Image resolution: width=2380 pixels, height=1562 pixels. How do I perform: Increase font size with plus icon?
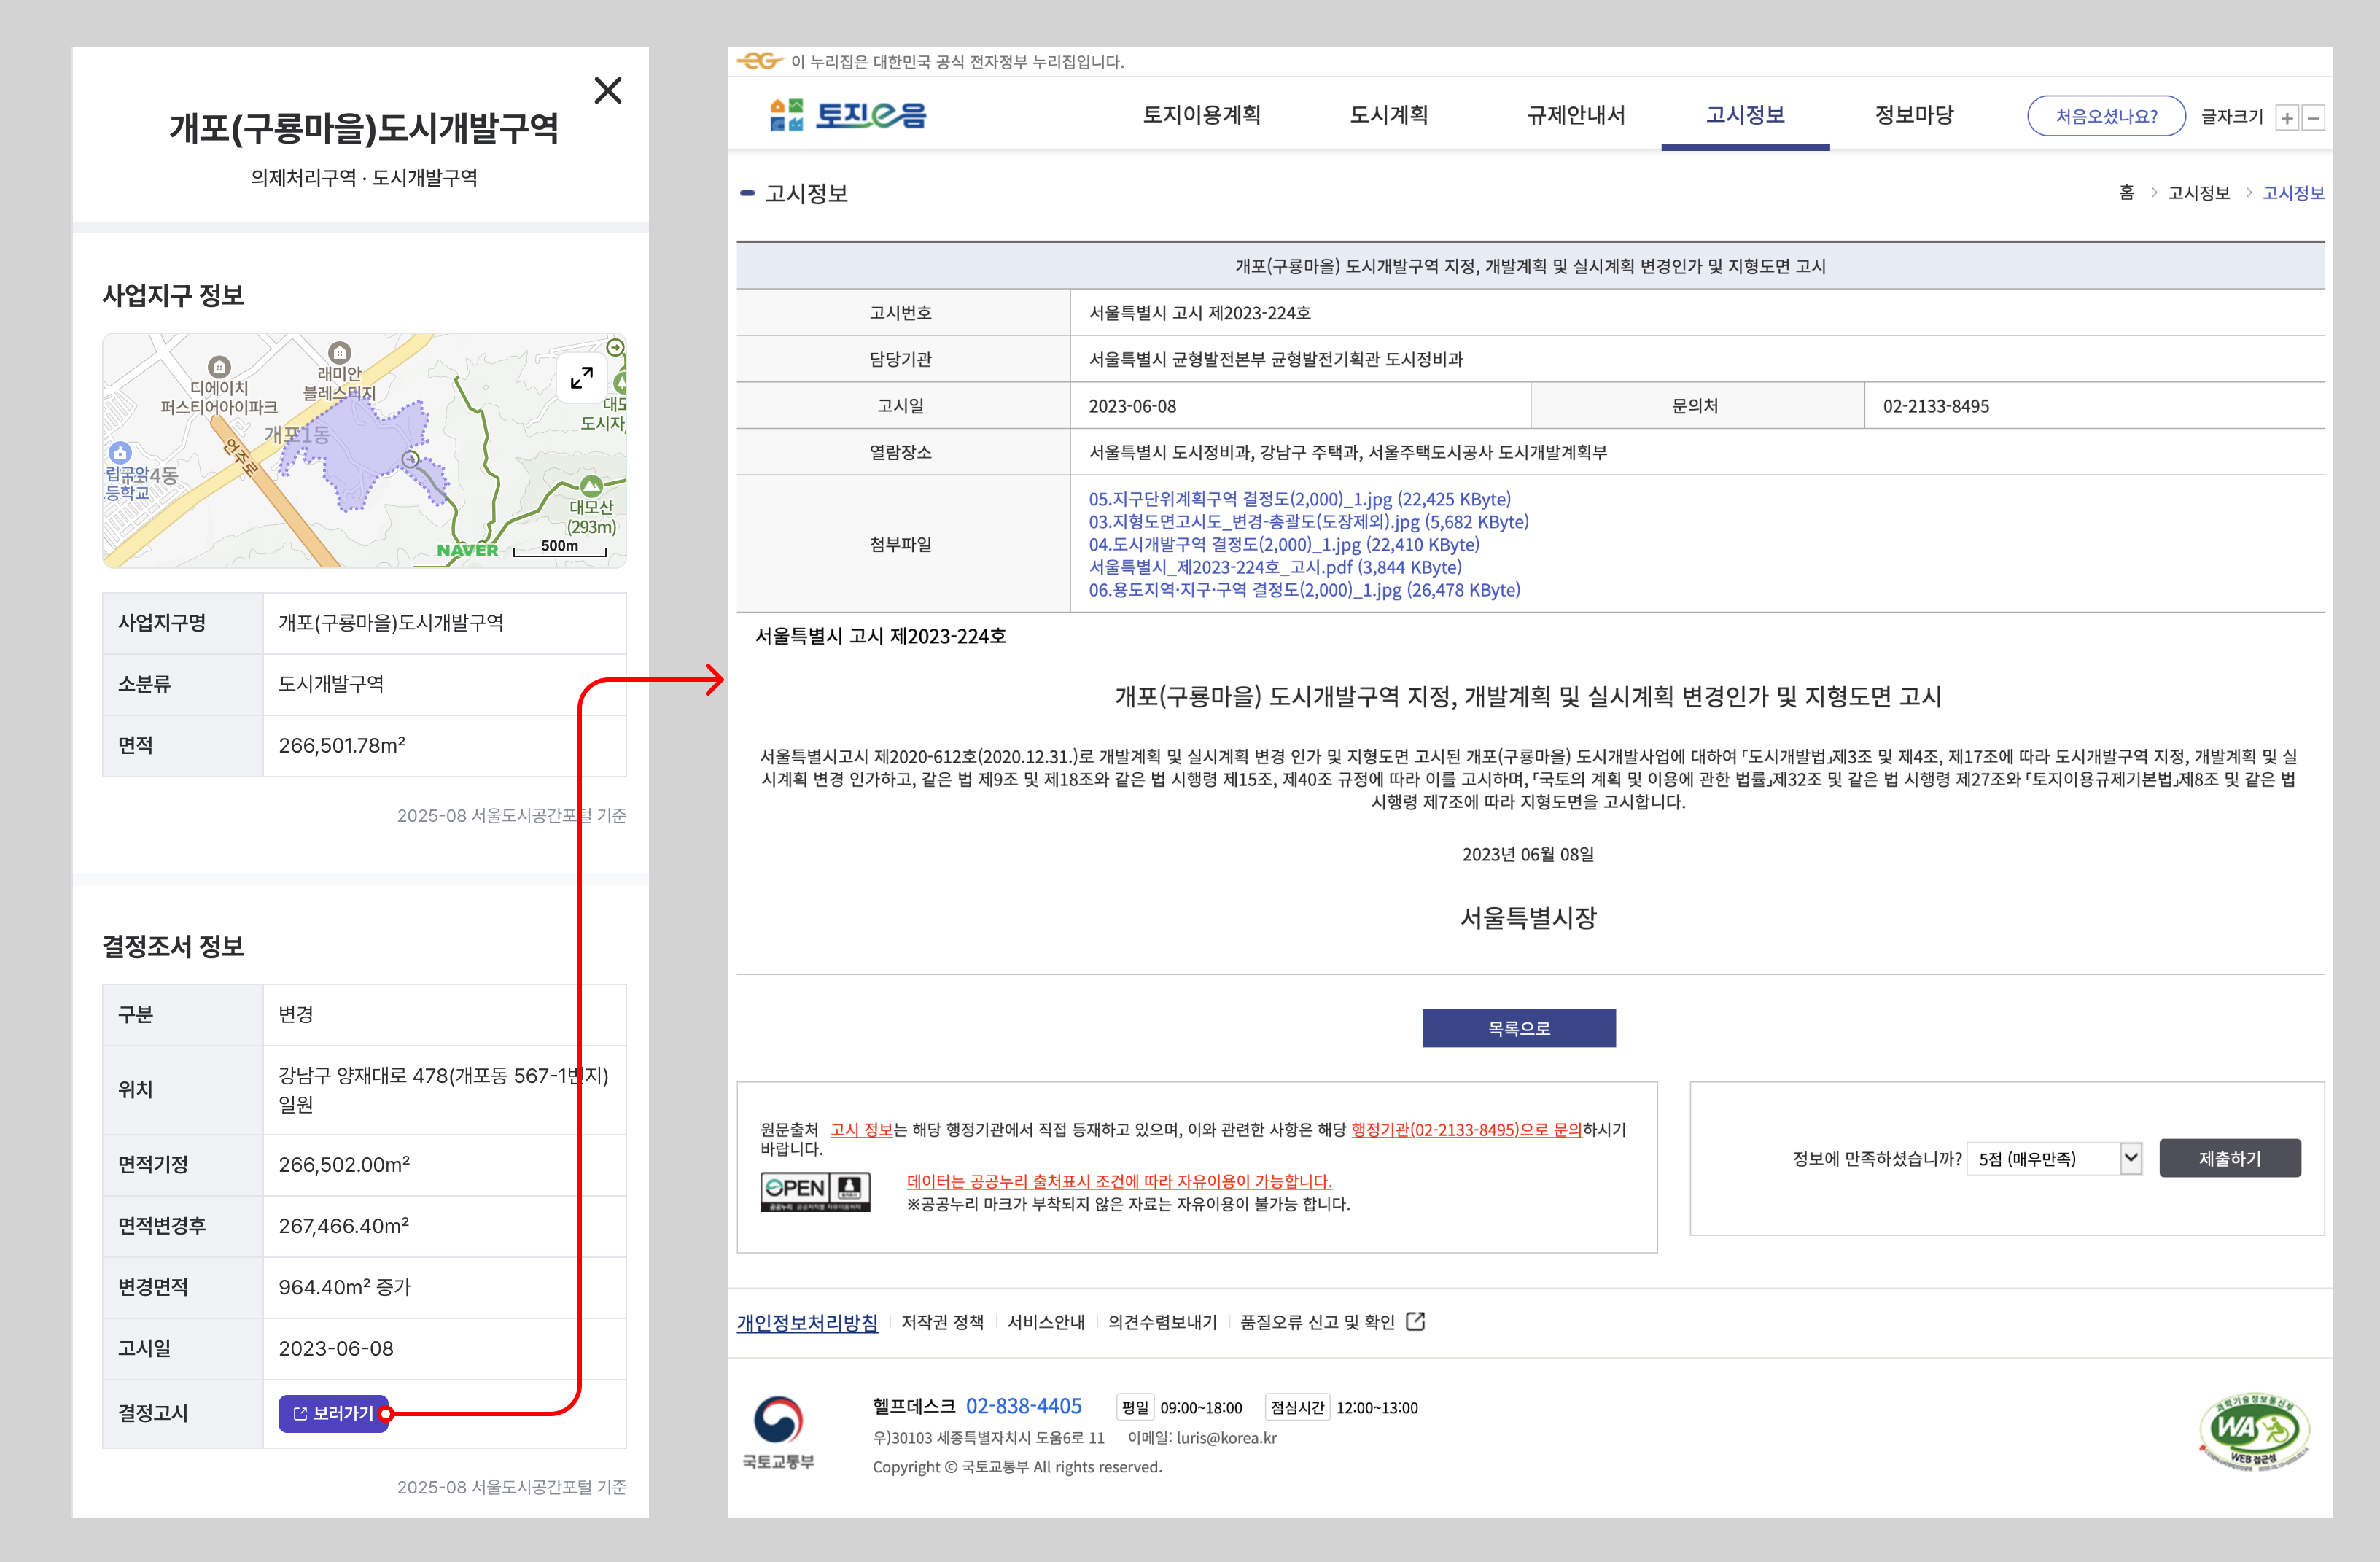point(2287,118)
